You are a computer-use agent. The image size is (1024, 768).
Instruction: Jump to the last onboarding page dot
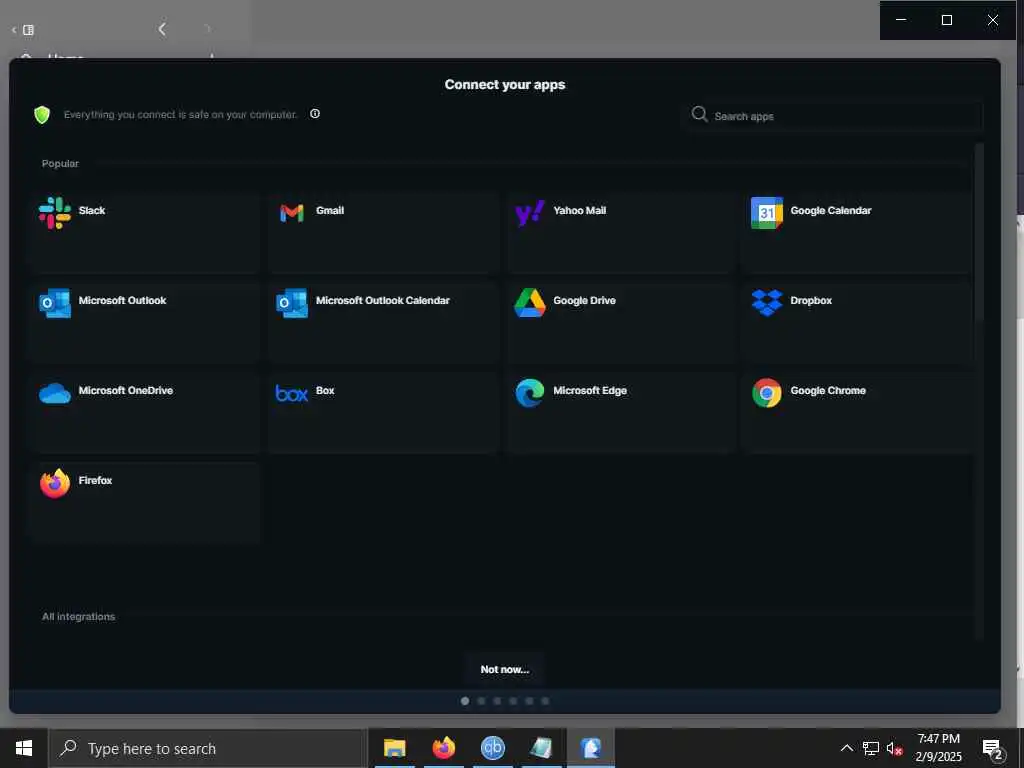click(x=545, y=701)
